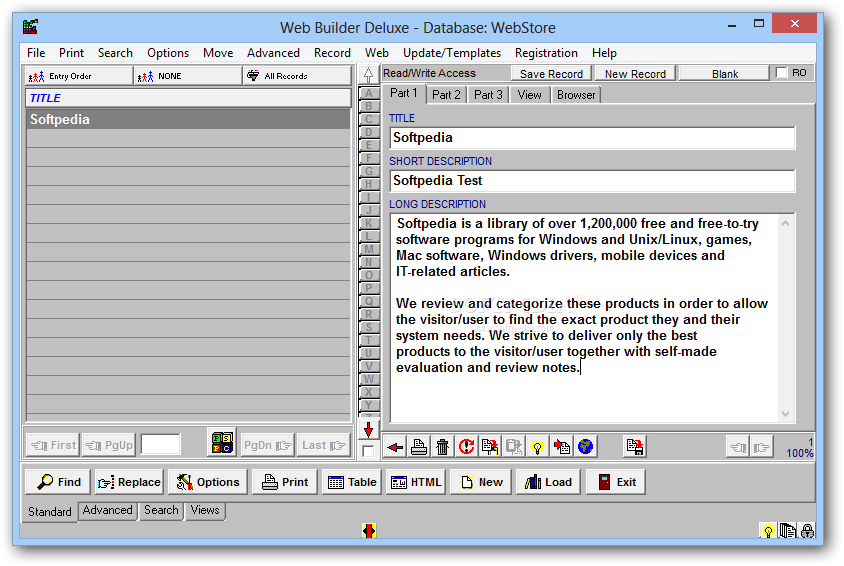
Task: Open the NONE secondary sort selector
Action: (188, 76)
